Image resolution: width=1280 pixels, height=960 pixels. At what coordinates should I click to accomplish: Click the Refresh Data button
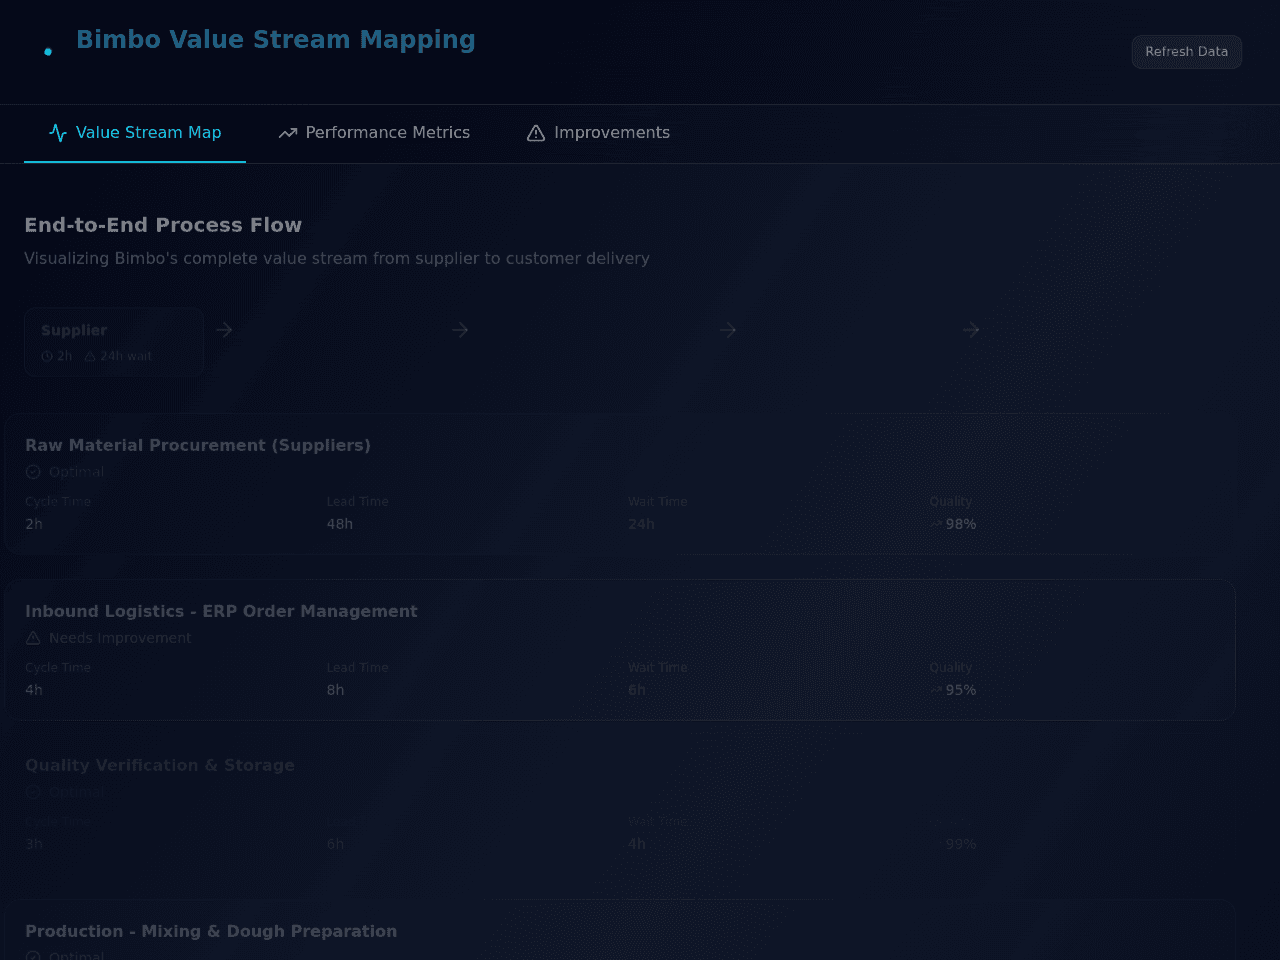(x=1186, y=52)
